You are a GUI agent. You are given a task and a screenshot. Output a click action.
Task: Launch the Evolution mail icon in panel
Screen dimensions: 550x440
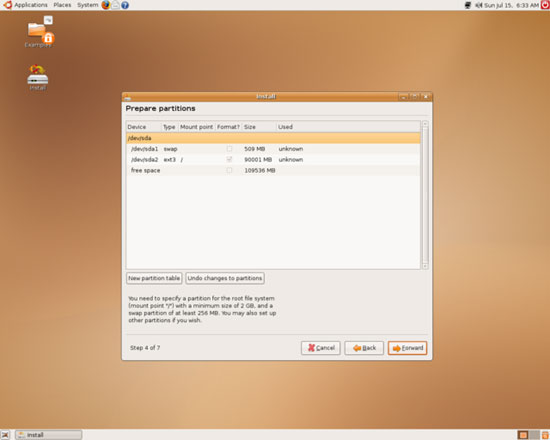(x=115, y=5)
